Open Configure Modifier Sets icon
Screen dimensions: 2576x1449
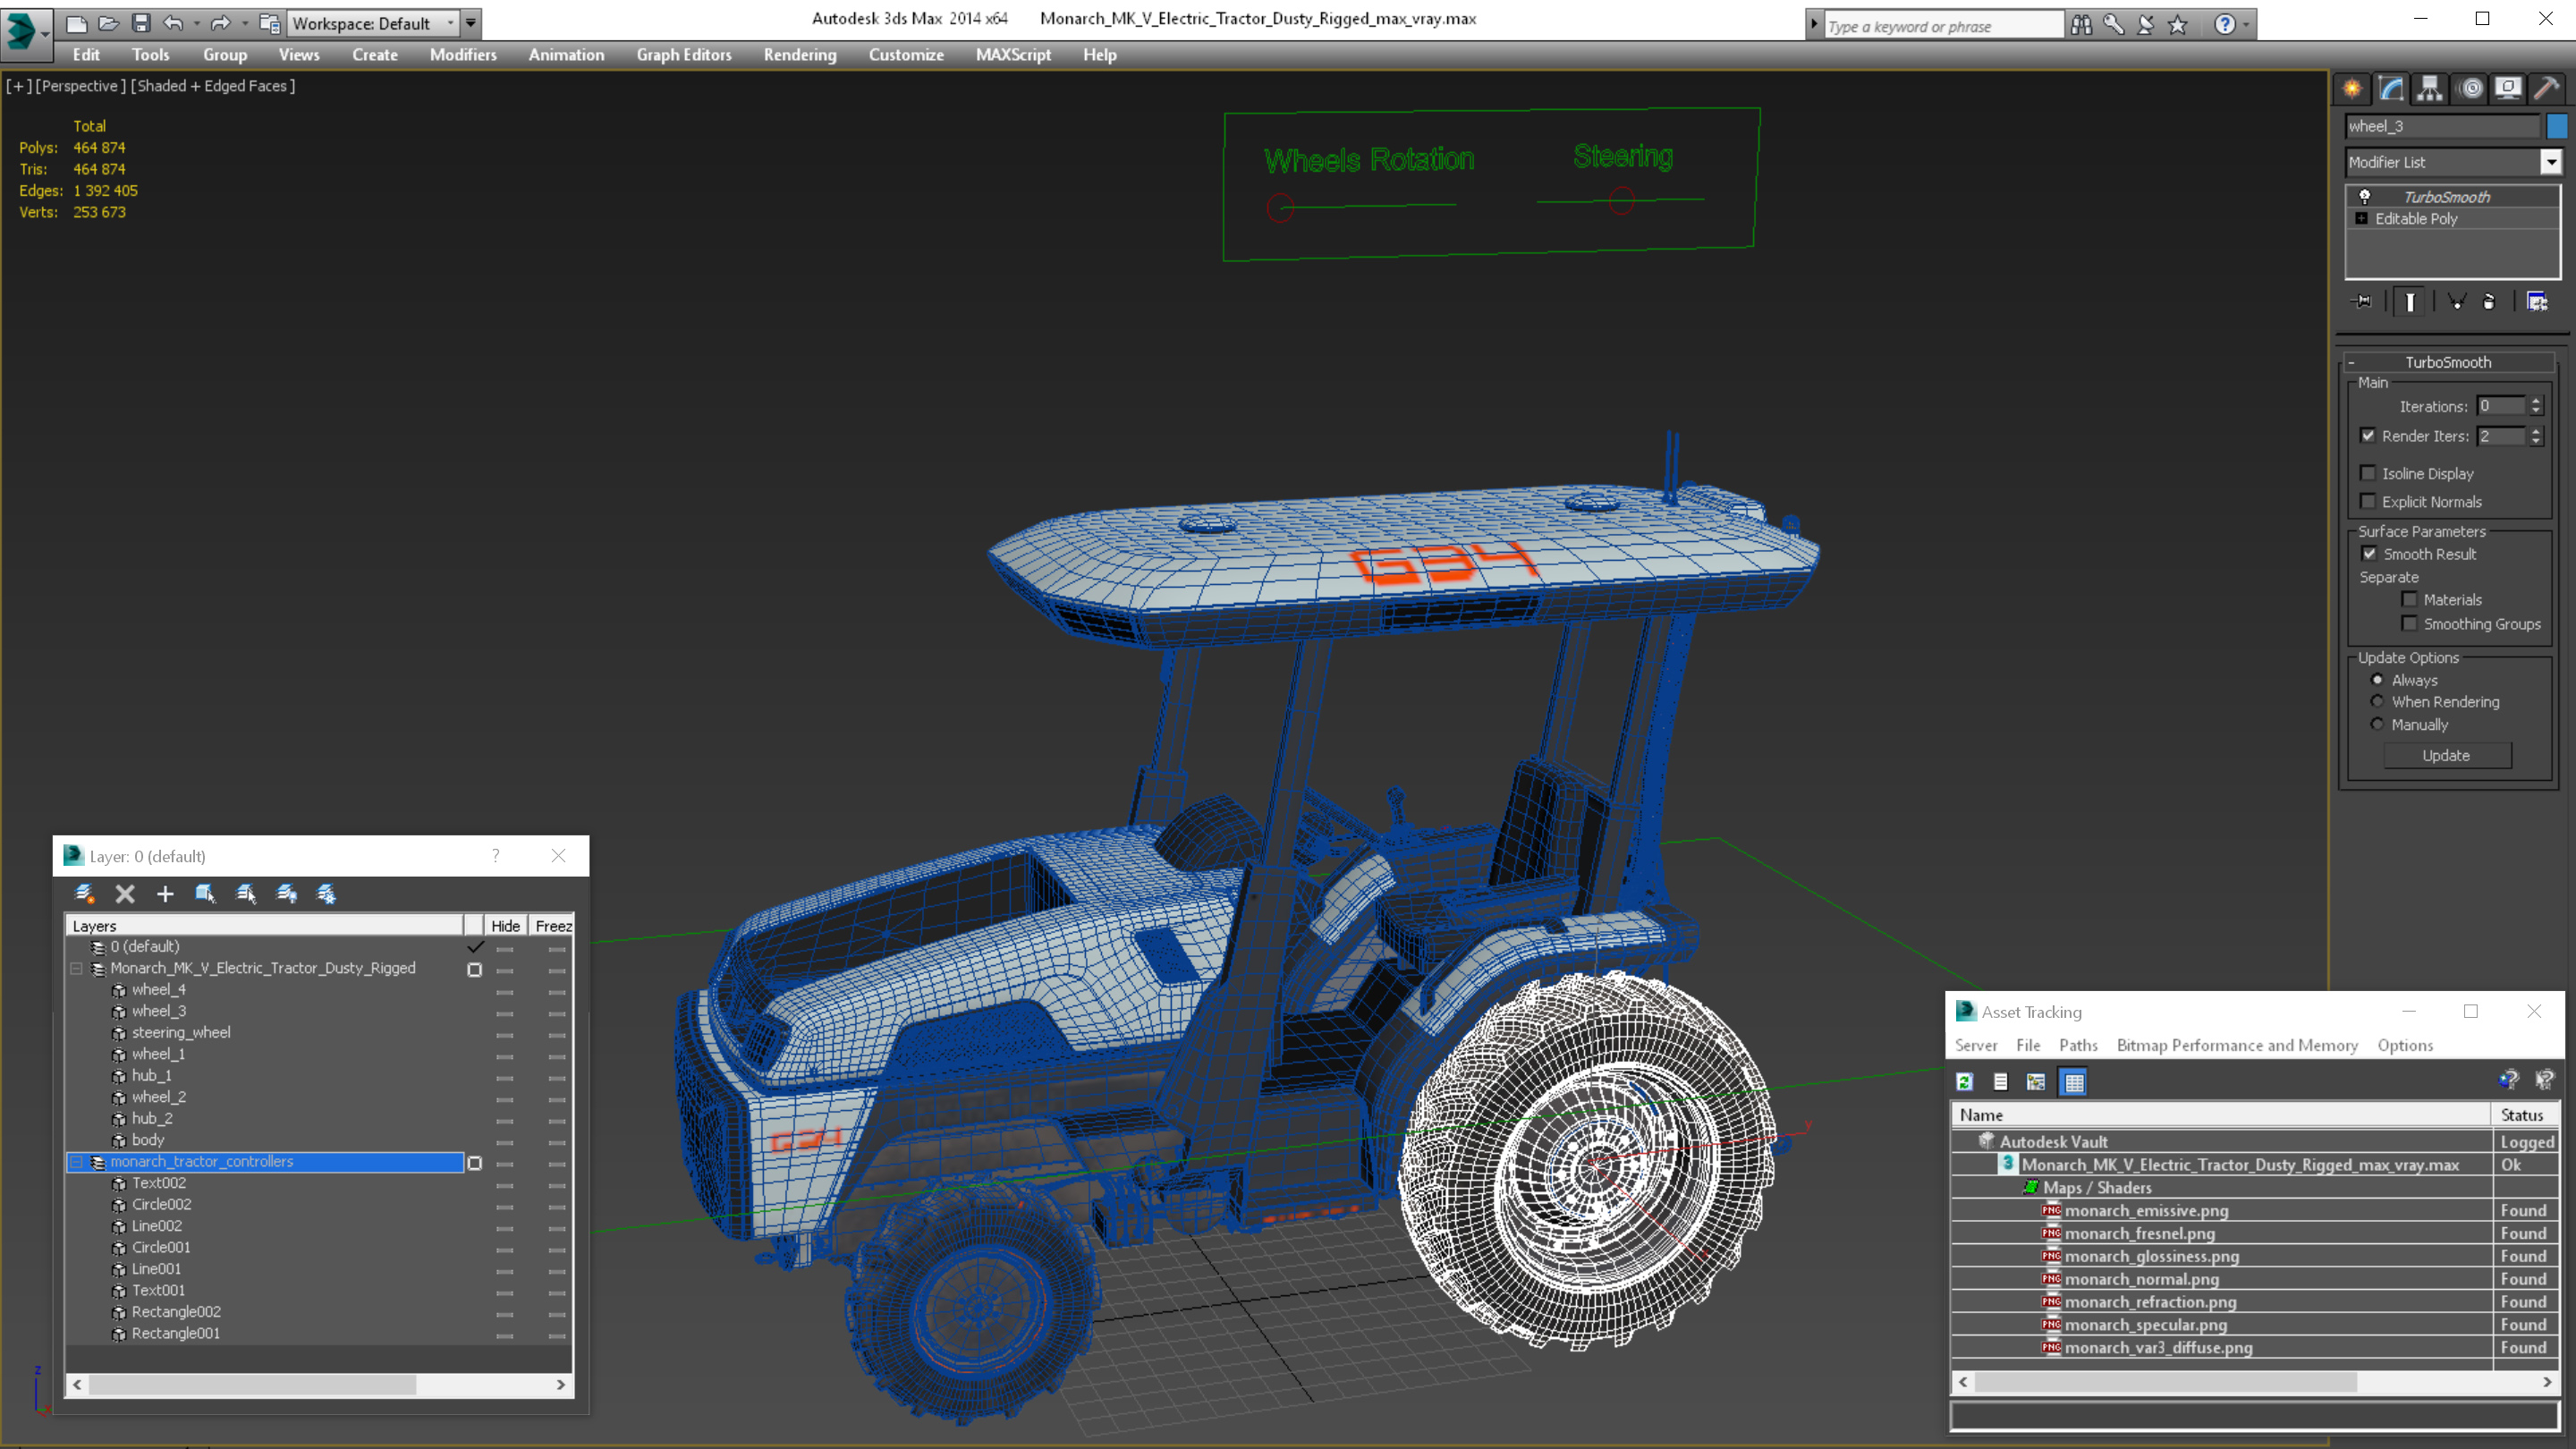2537,301
